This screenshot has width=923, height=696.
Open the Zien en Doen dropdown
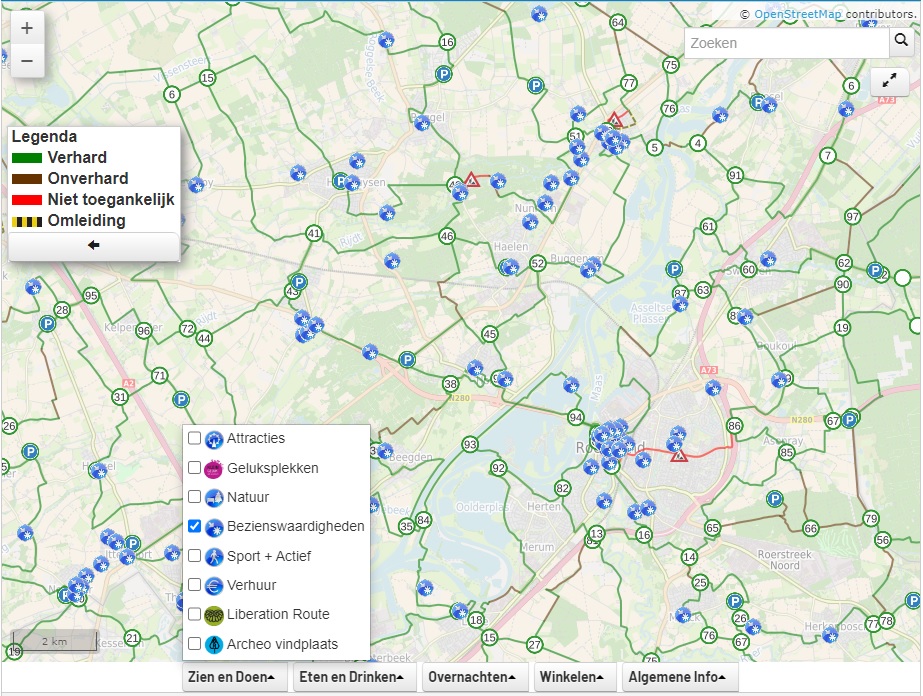pyautogui.click(x=232, y=677)
